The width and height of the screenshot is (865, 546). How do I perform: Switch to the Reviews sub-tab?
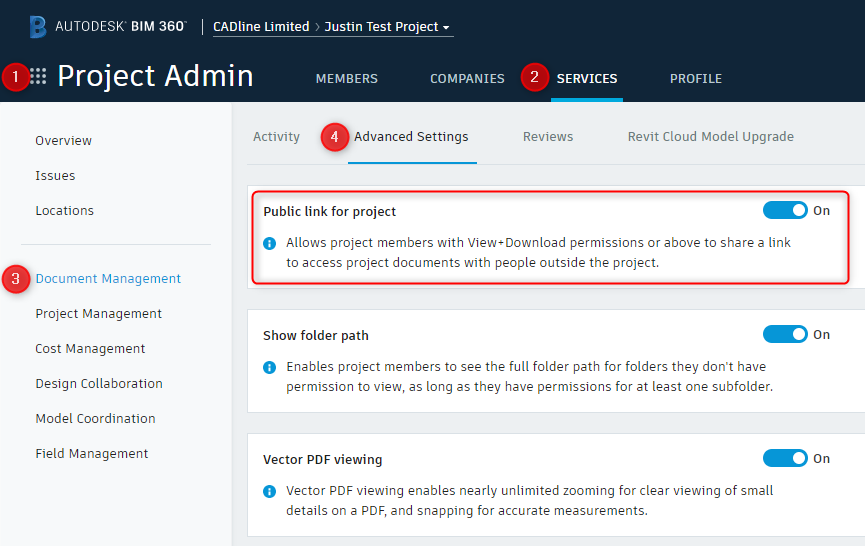coord(548,137)
